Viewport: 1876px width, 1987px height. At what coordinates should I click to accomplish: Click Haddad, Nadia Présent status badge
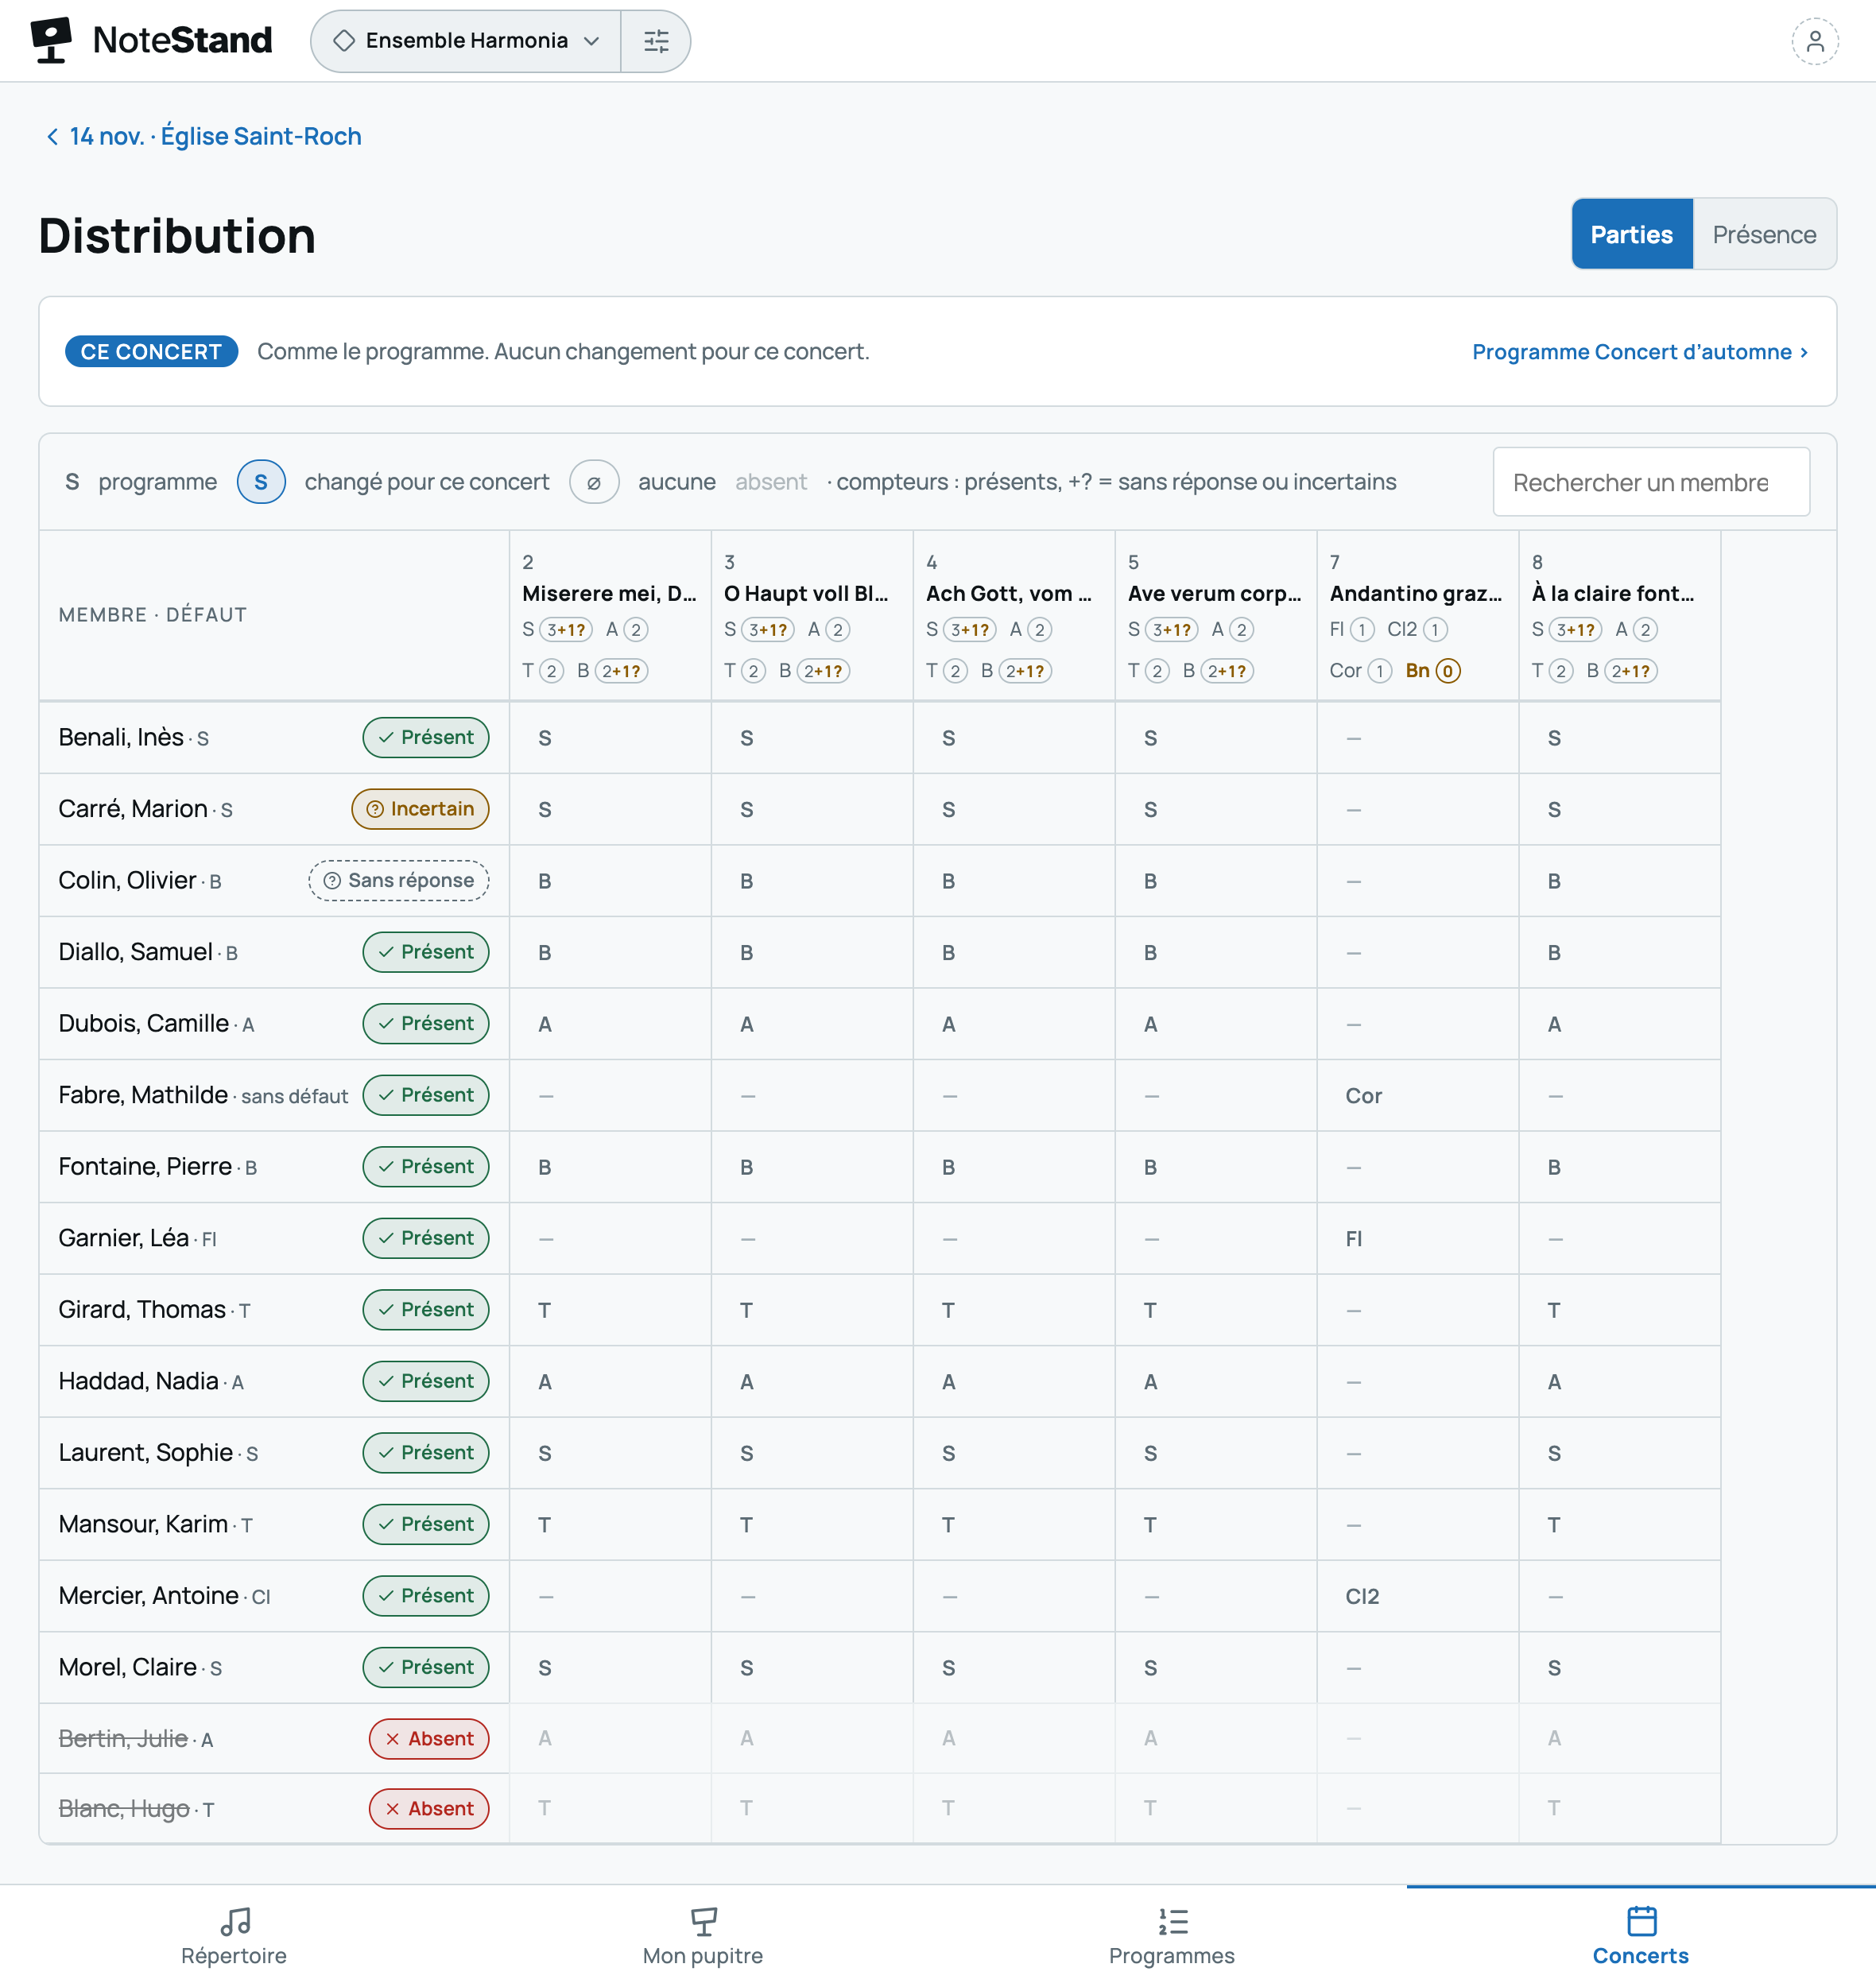pos(426,1381)
